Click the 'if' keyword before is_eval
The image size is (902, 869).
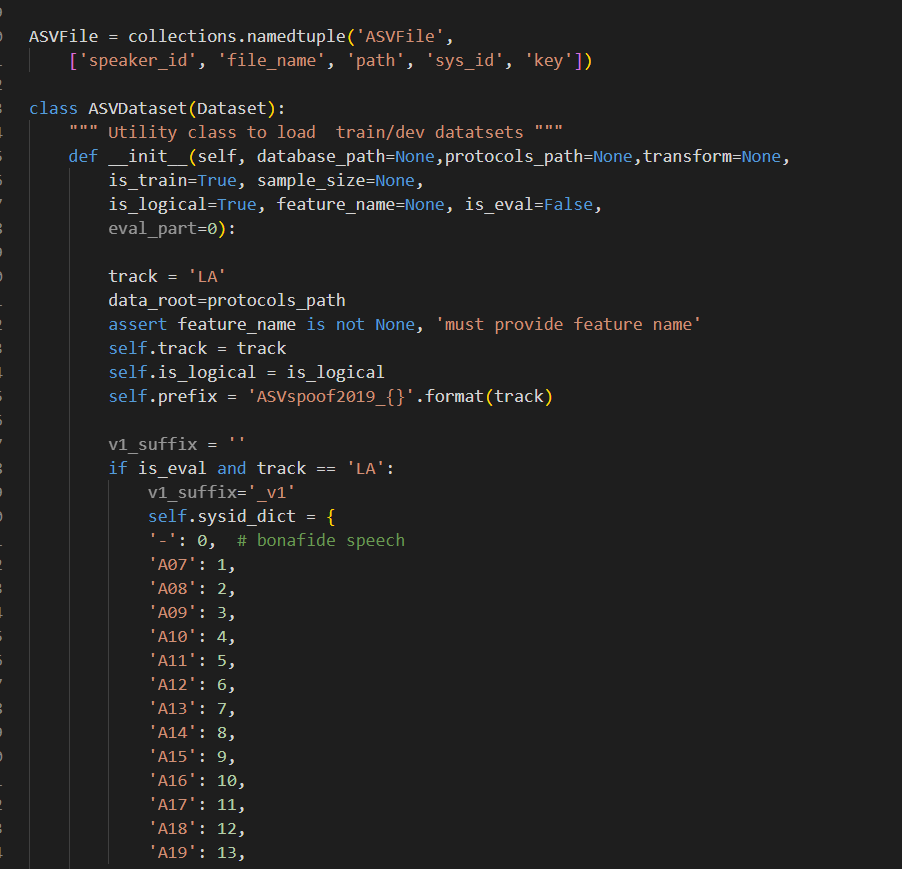[x=118, y=469]
